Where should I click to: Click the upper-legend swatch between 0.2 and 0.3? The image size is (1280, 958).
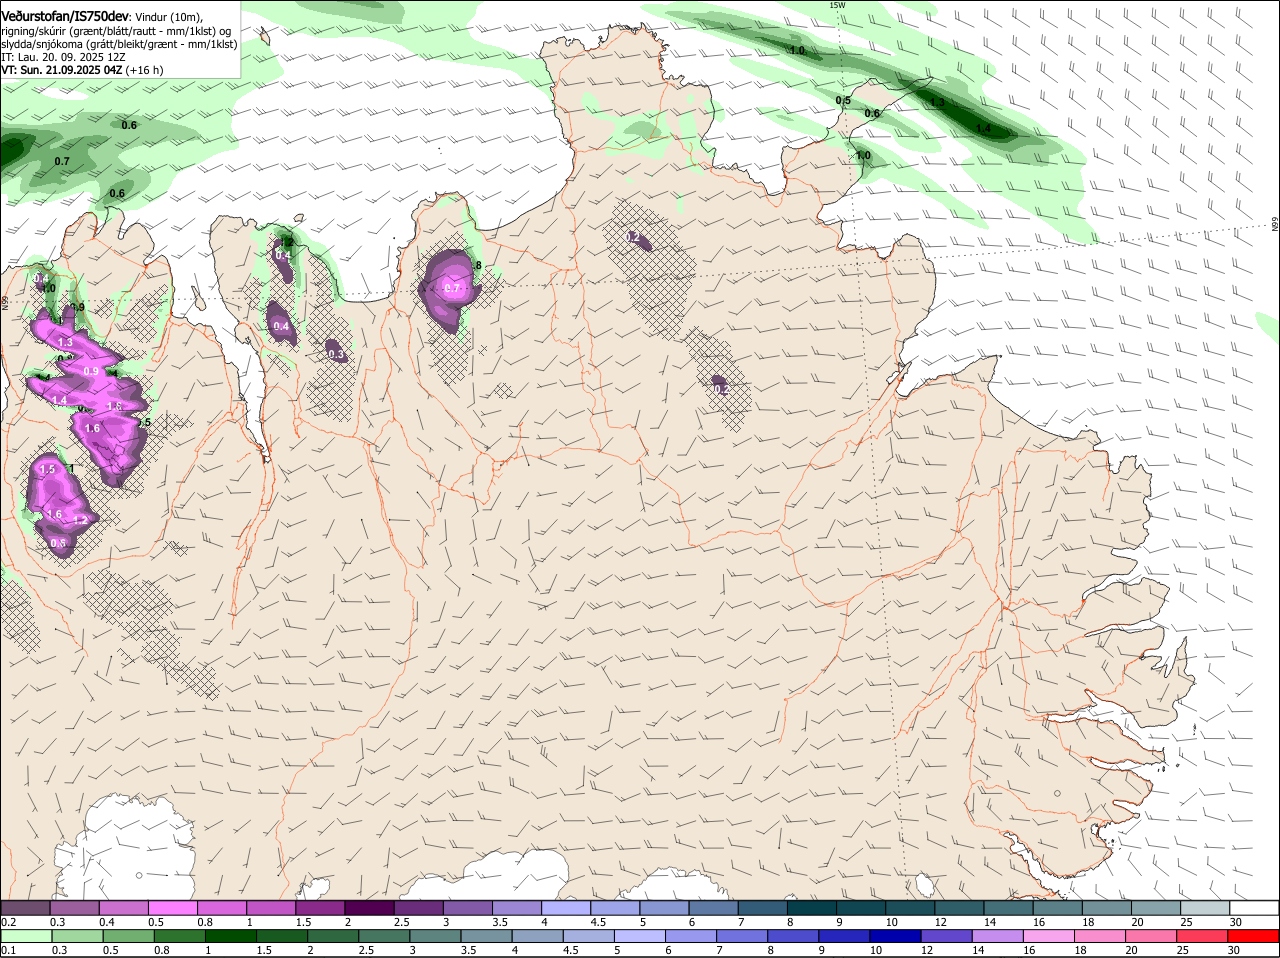[25, 907]
